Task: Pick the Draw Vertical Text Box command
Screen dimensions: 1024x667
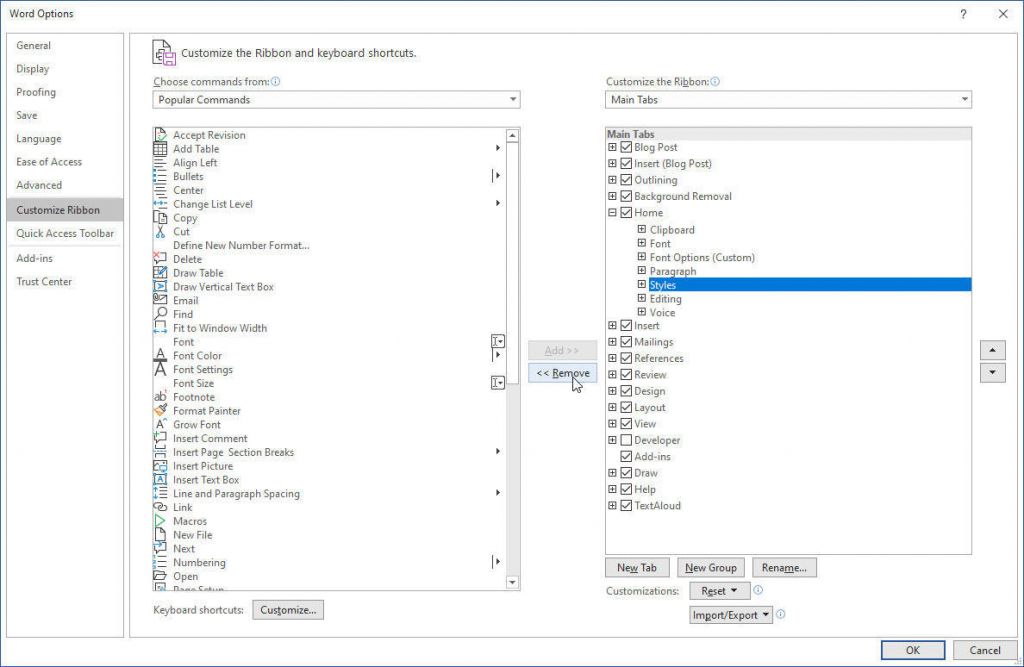Action: 223,286
